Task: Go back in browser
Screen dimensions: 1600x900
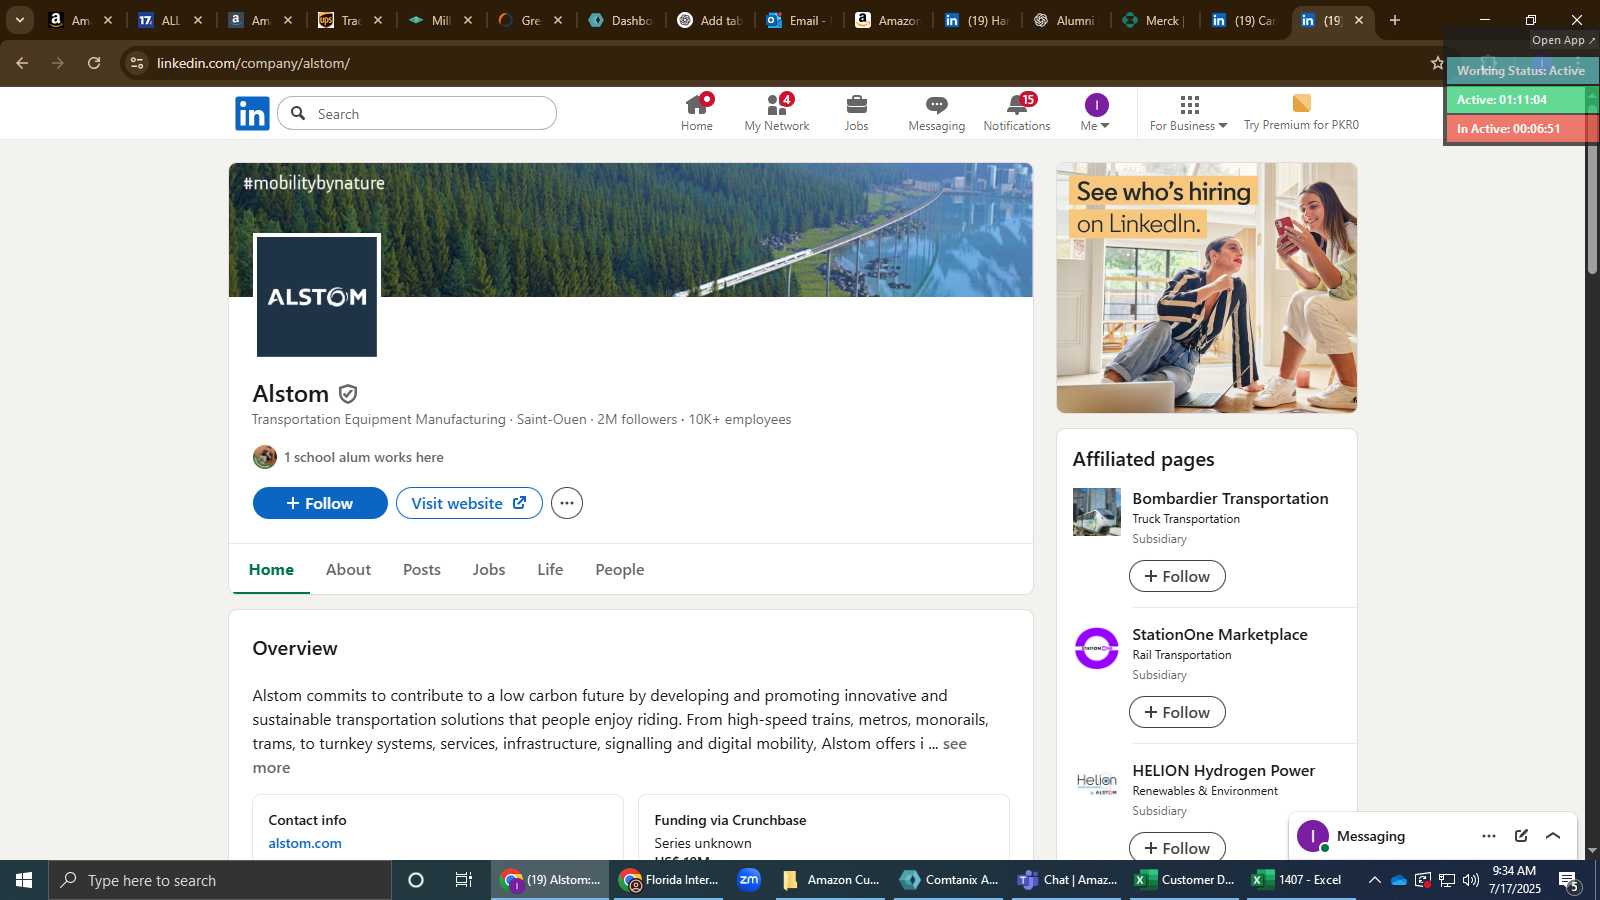Action: (22, 63)
